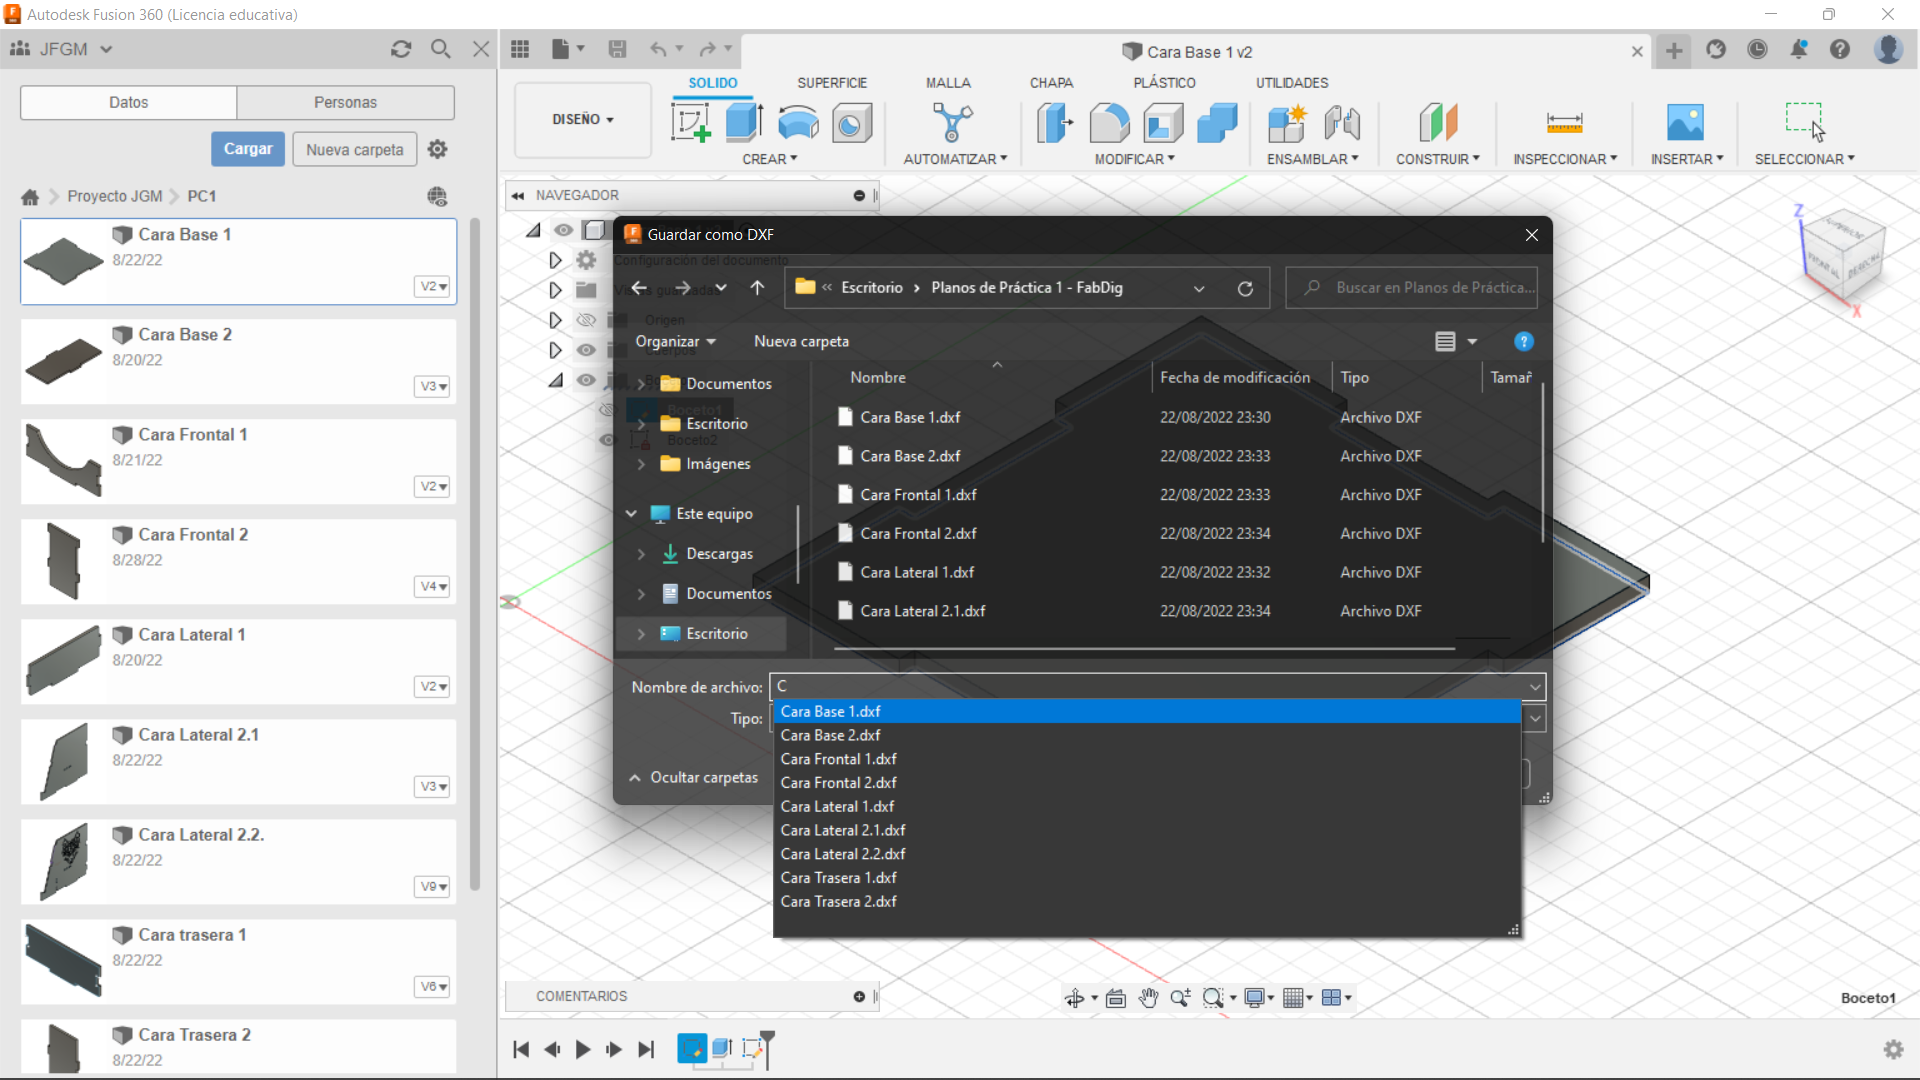Click the Insert image icon
The height and width of the screenshot is (1080, 1920).
coord(1685,123)
